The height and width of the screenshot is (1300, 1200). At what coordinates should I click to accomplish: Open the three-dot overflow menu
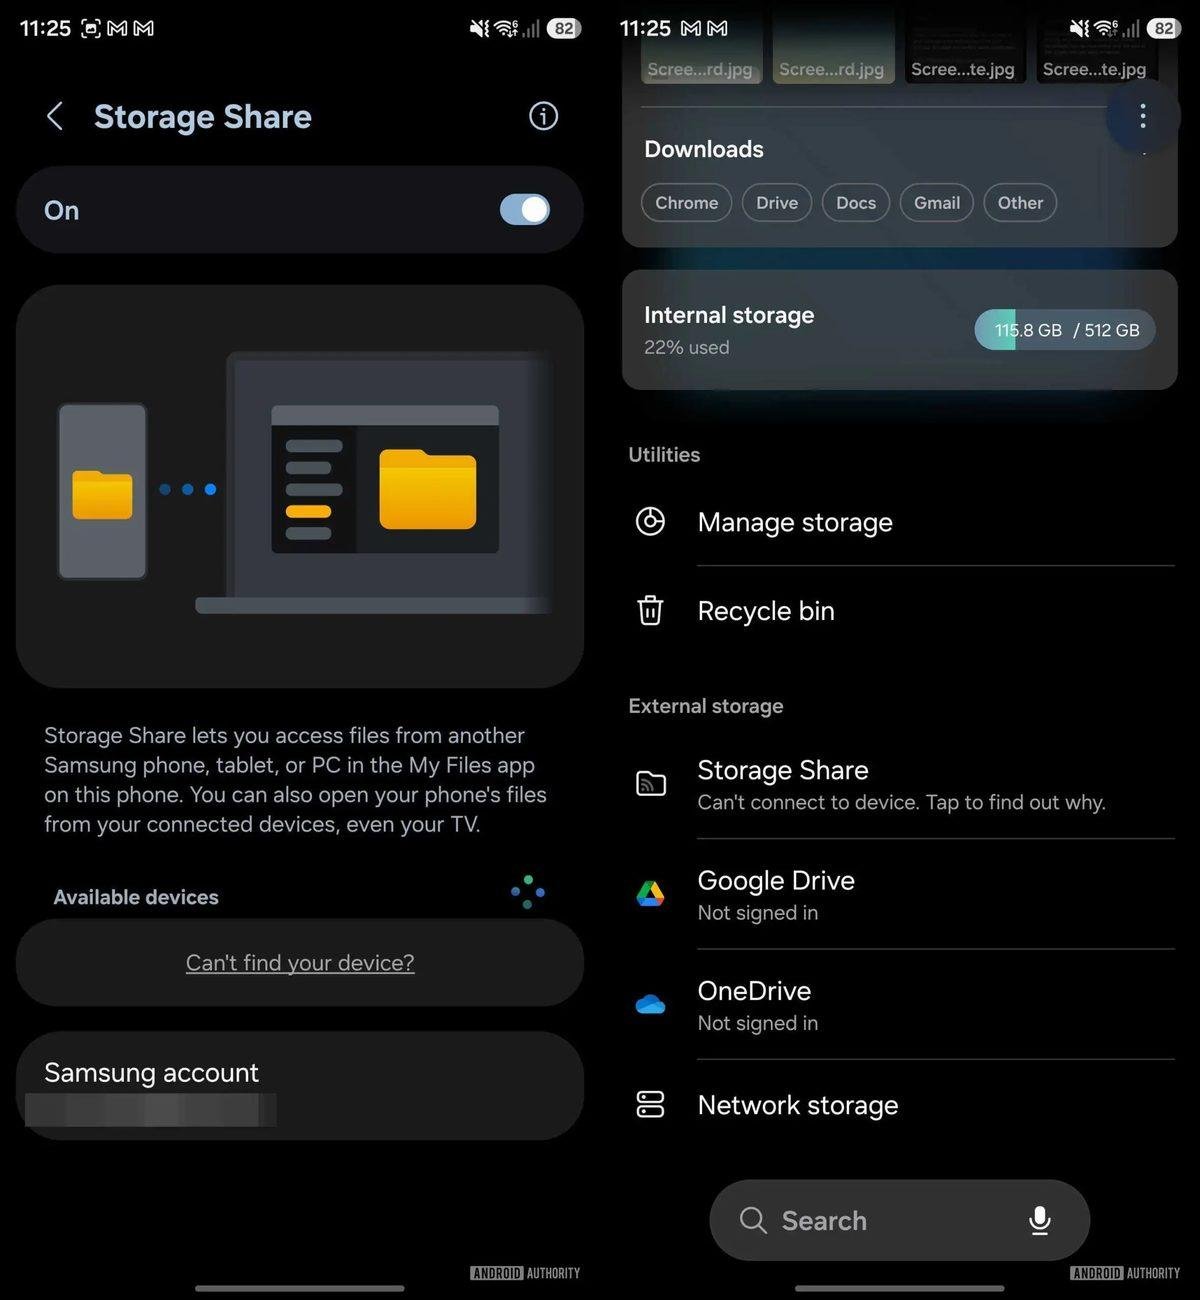[x=1141, y=116]
